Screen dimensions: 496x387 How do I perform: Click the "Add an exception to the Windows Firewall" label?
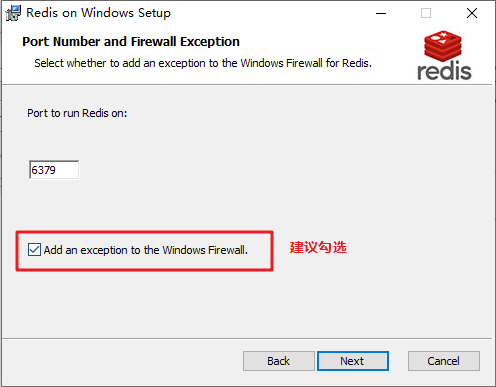click(146, 250)
